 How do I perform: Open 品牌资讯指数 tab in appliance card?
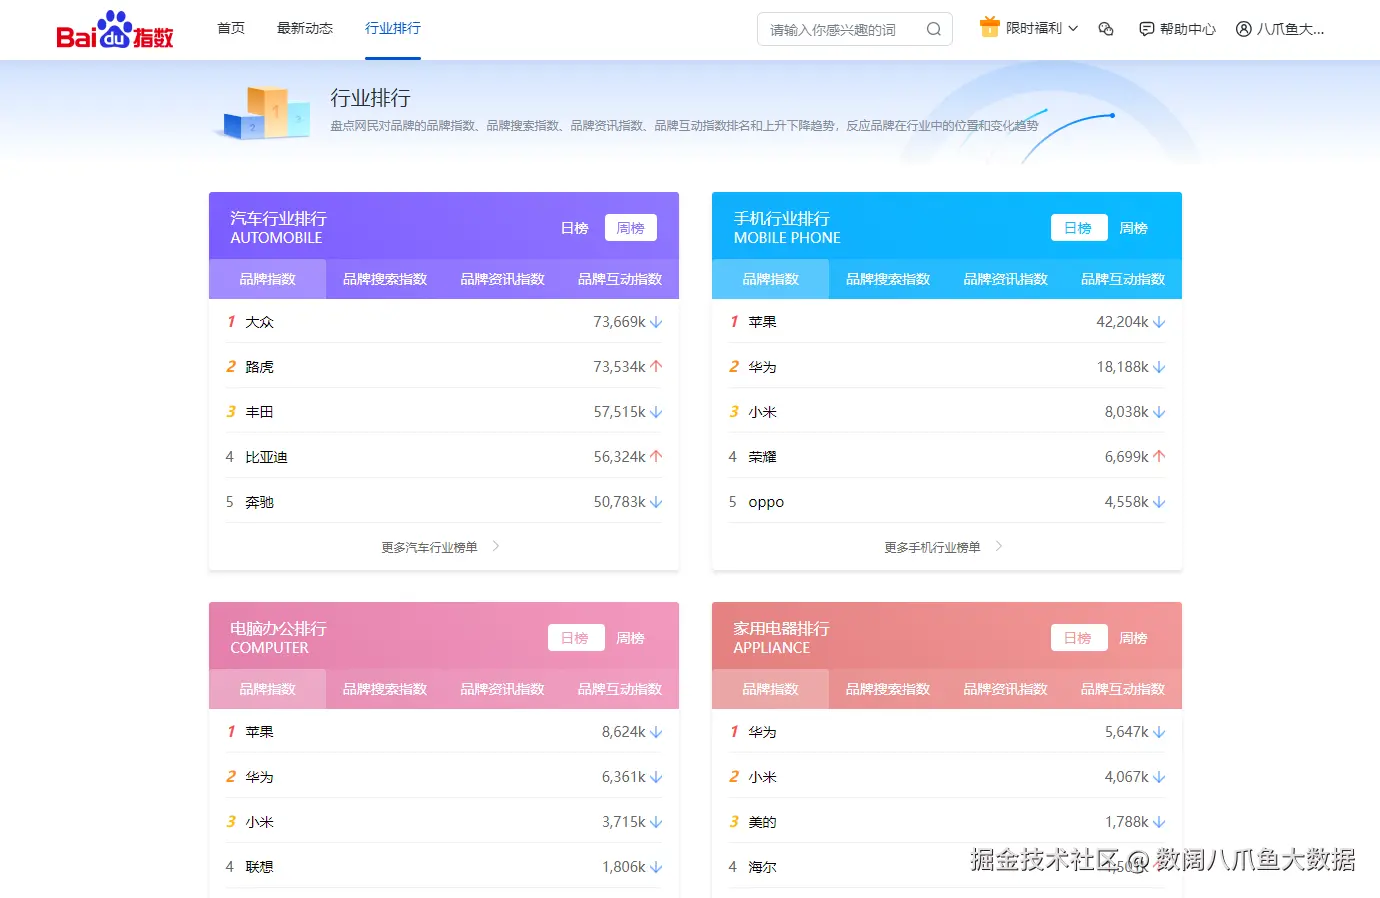(1006, 689)
